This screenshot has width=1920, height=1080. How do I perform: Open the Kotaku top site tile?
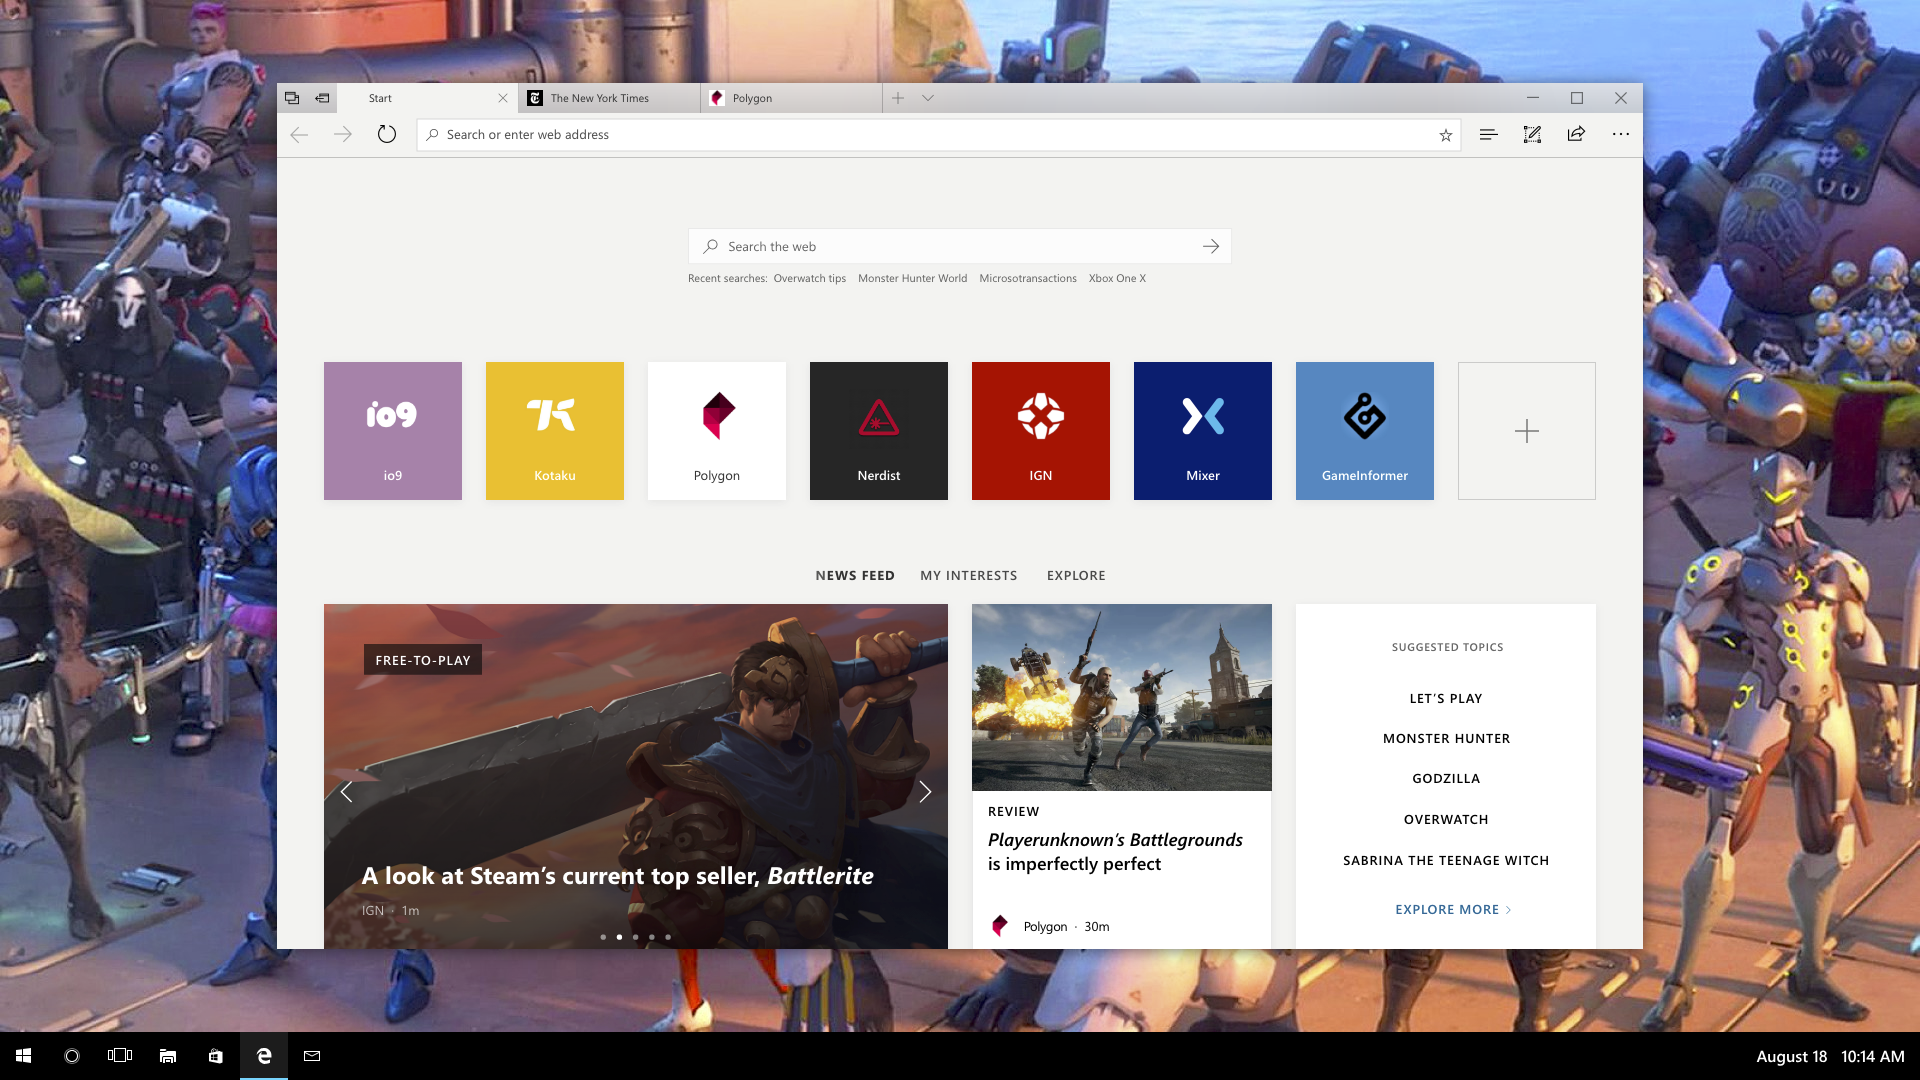[x=555, y=431]
